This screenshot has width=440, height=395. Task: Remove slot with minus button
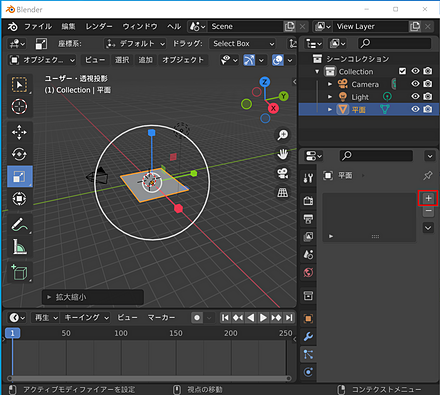point(428,211)
